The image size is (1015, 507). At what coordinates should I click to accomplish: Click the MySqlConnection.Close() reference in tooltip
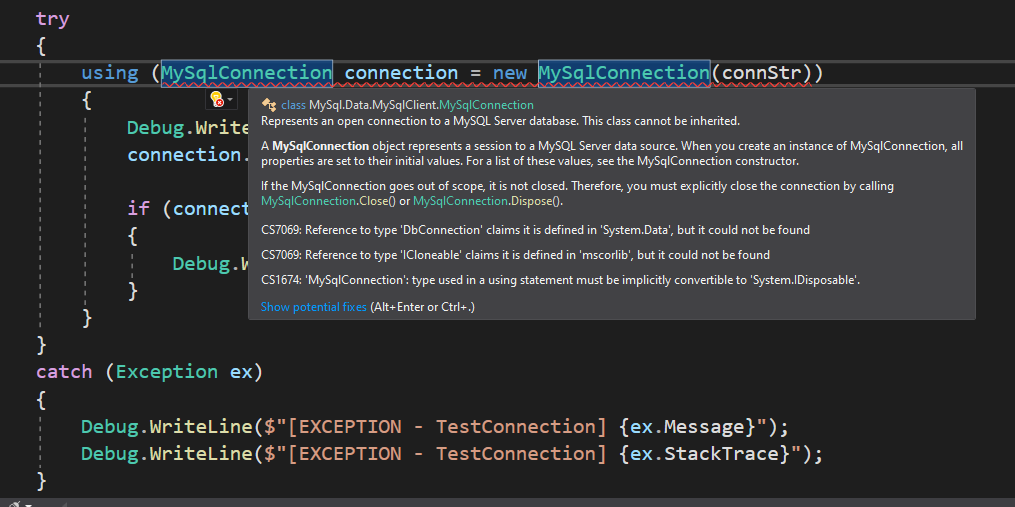[328, 201]
